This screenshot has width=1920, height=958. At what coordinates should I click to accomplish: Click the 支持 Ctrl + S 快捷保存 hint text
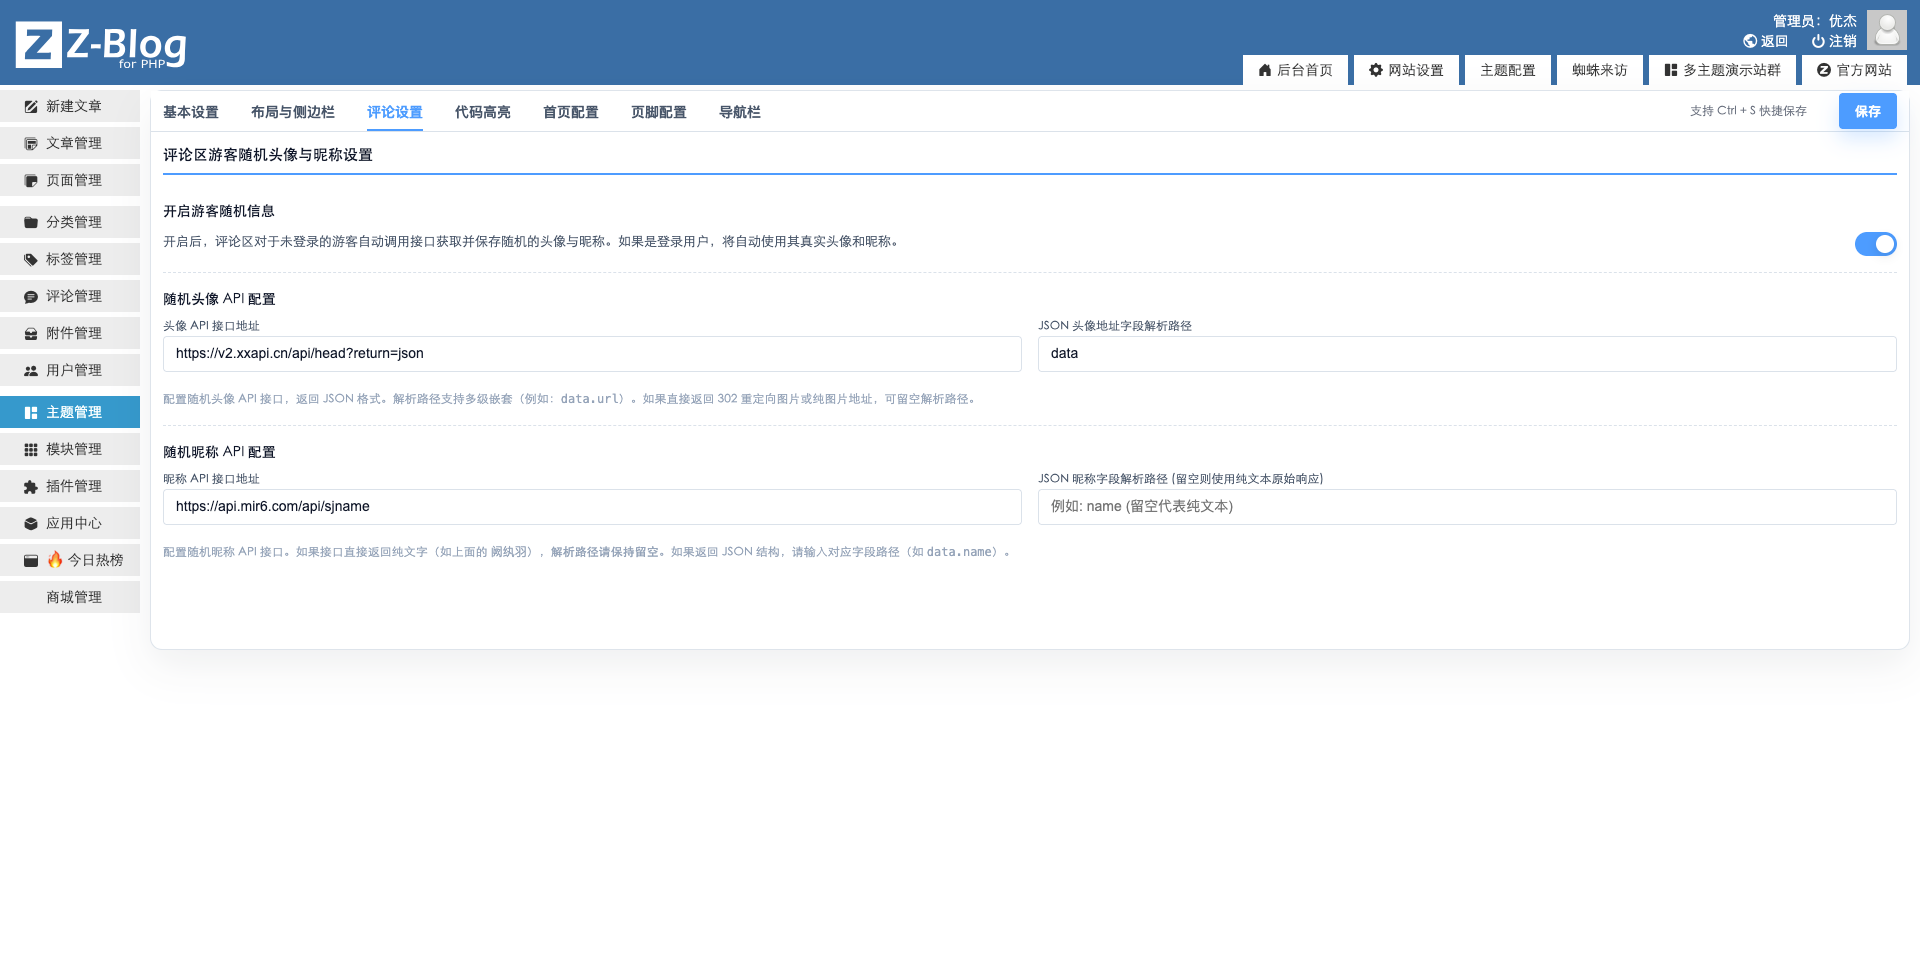(x=1748, y=111)
